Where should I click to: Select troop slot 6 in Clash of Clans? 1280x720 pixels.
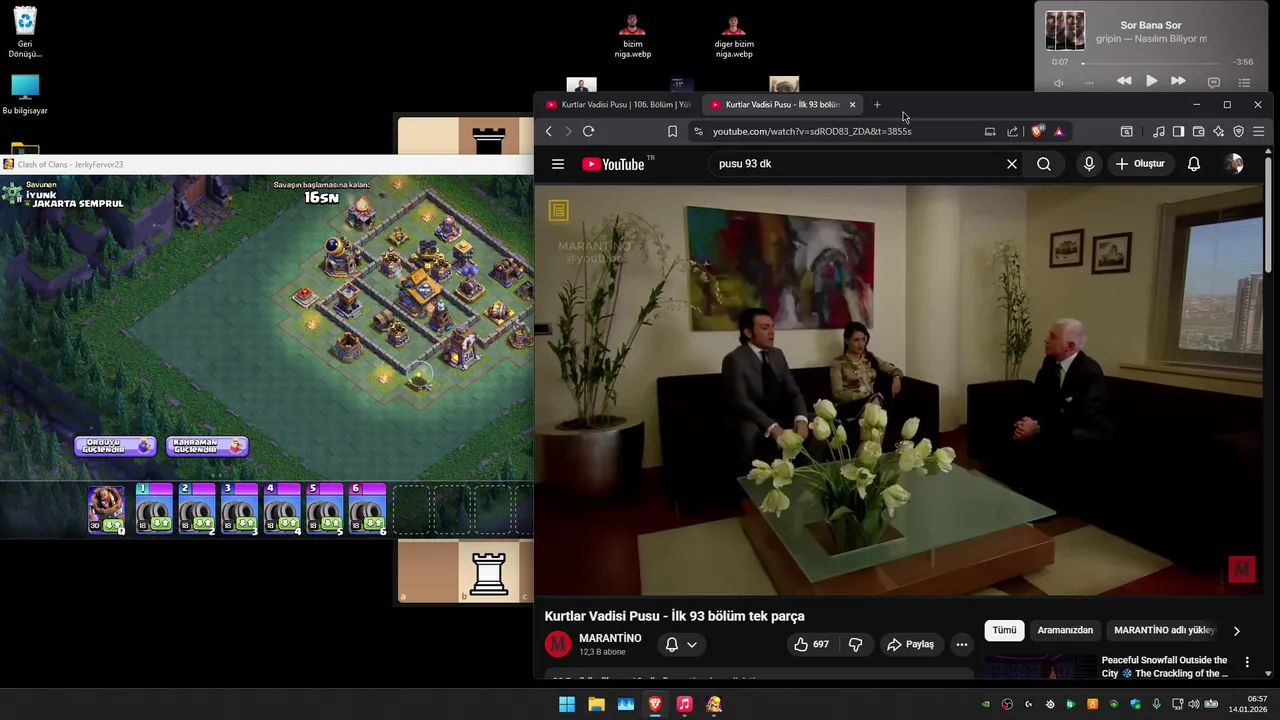(x=367, y=510)
